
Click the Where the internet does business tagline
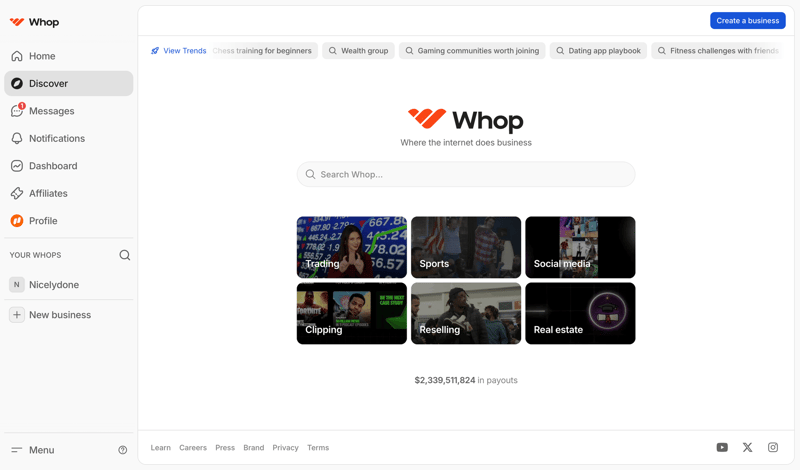tap(466, 143)
